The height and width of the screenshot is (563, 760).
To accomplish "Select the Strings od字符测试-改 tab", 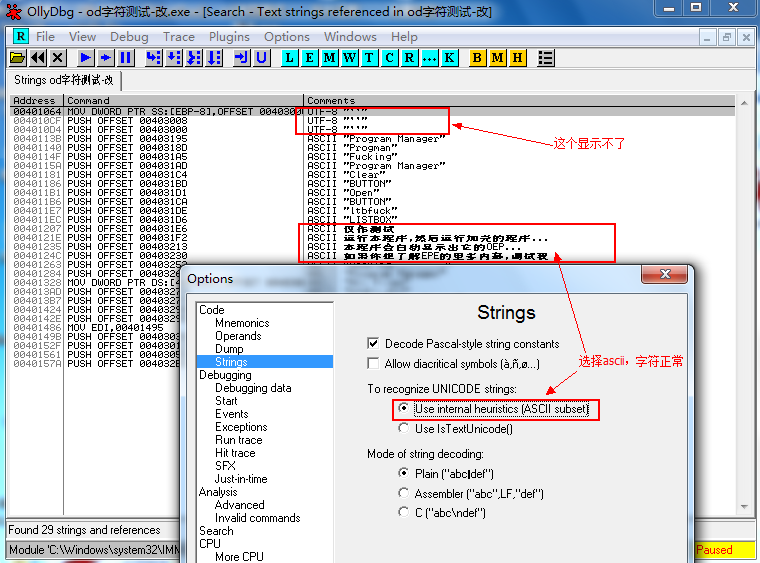I will pos(63,80).
